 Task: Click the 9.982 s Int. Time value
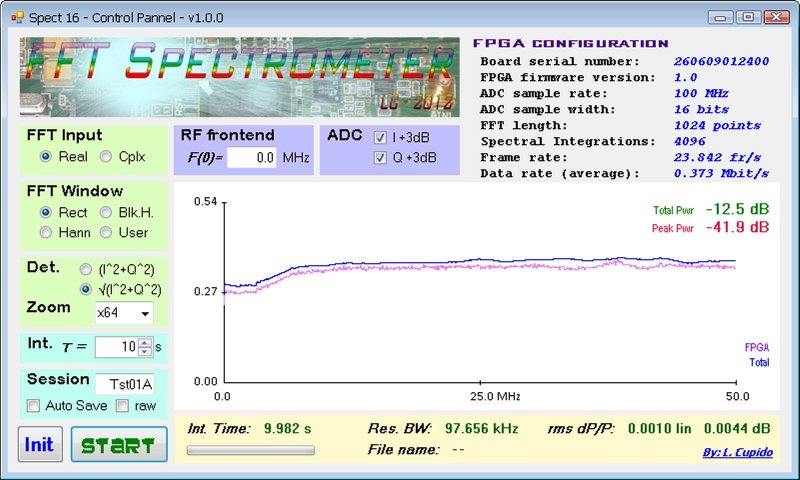click(288, 428)
